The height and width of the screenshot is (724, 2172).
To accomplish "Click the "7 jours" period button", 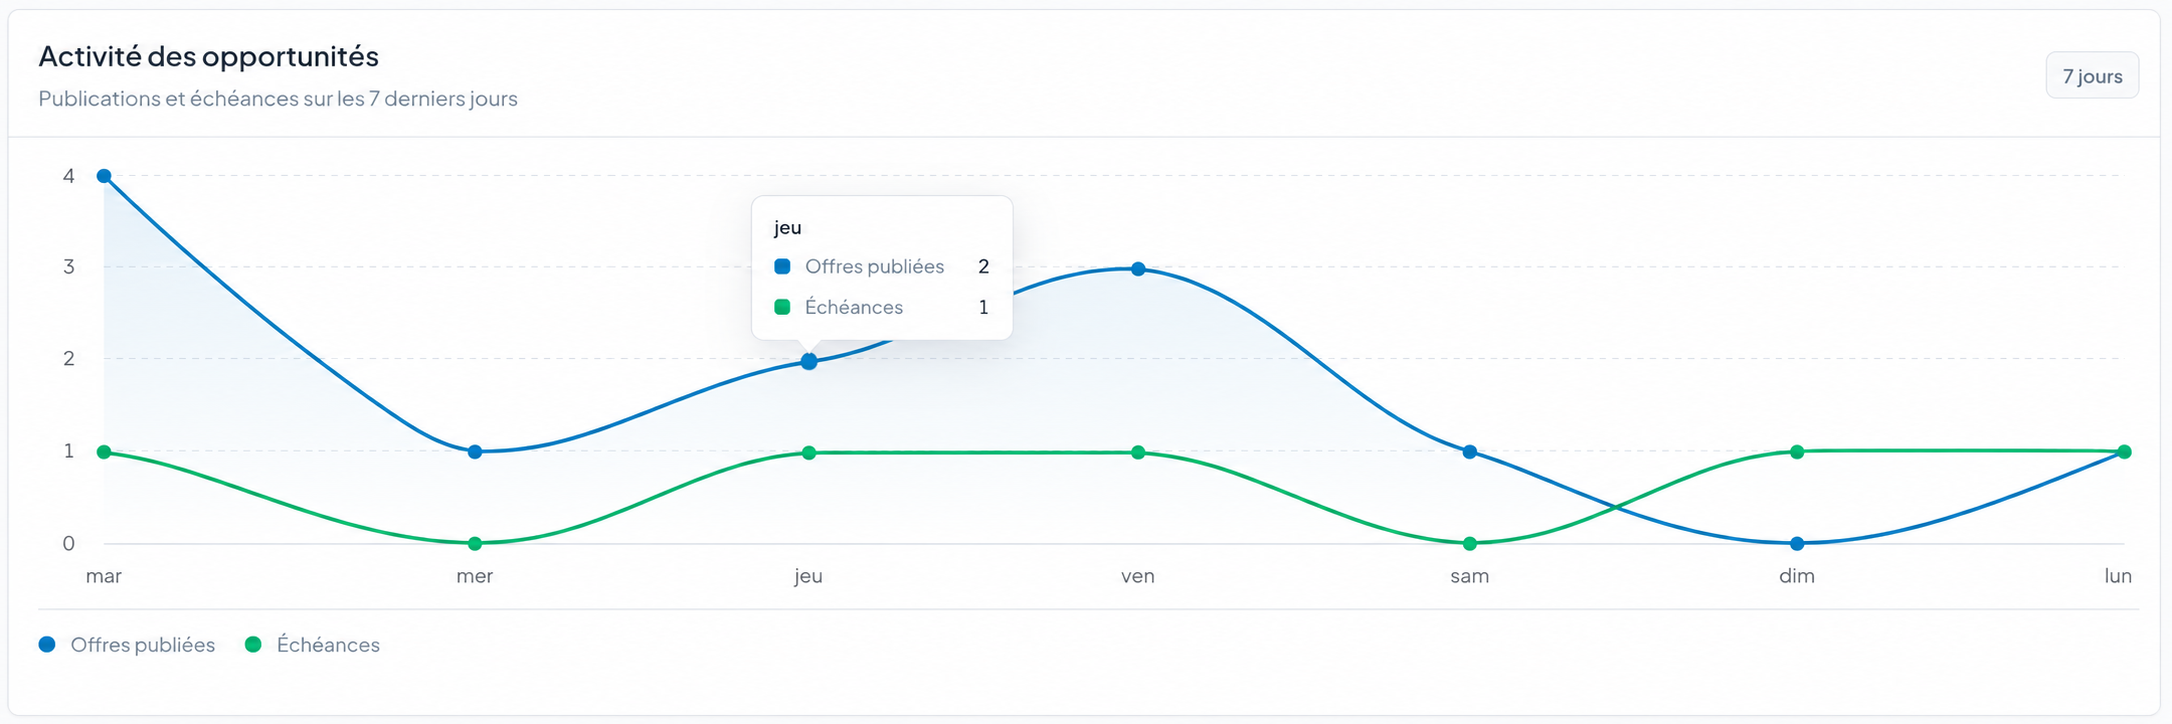I will (x=2092, y=76).
